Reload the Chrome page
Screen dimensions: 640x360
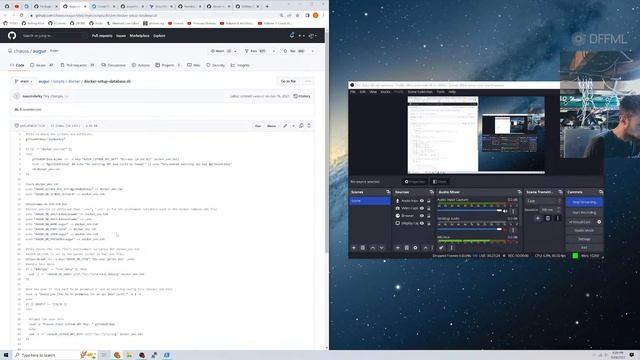[x=22, y=16]
